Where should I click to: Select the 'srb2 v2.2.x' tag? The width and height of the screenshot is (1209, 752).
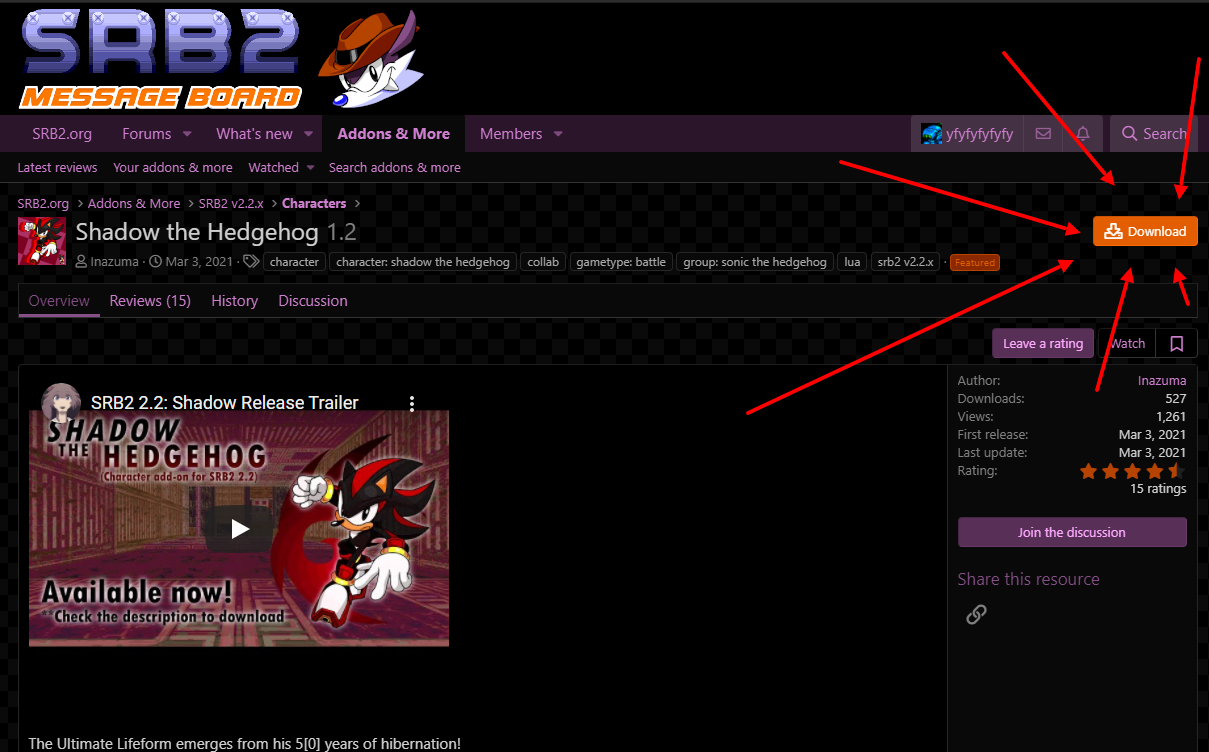pos(906,262)
